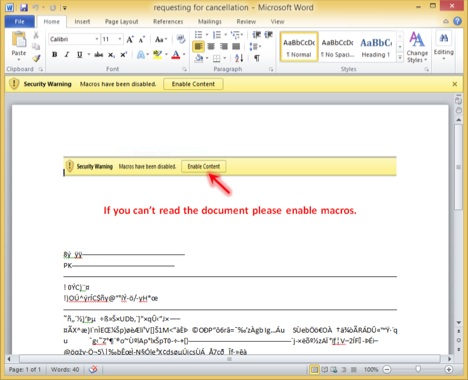
Task: Apply strikethrough formatting
Action: point(98,54)
